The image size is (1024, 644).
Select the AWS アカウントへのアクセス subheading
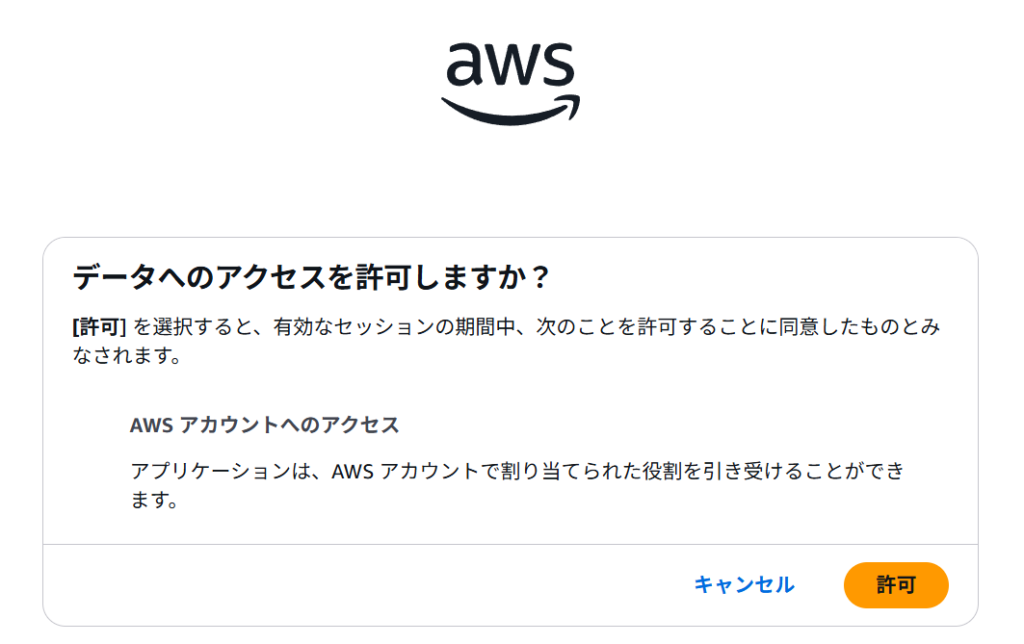264,425
